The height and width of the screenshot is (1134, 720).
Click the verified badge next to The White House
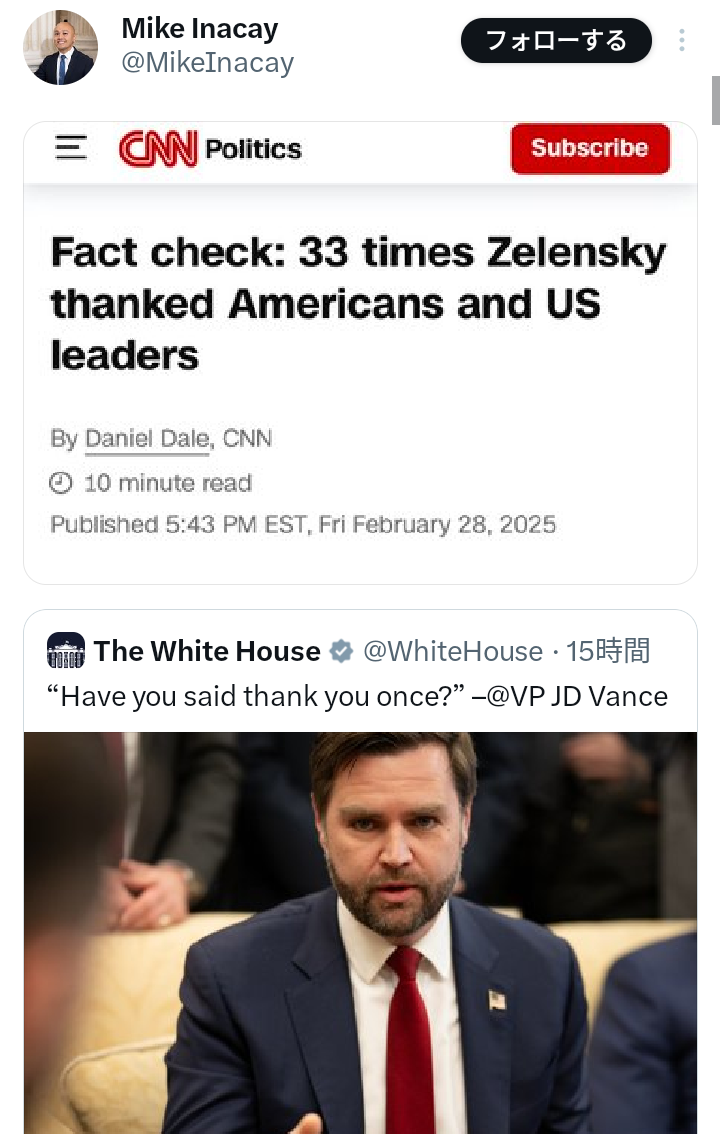[341, 652]
